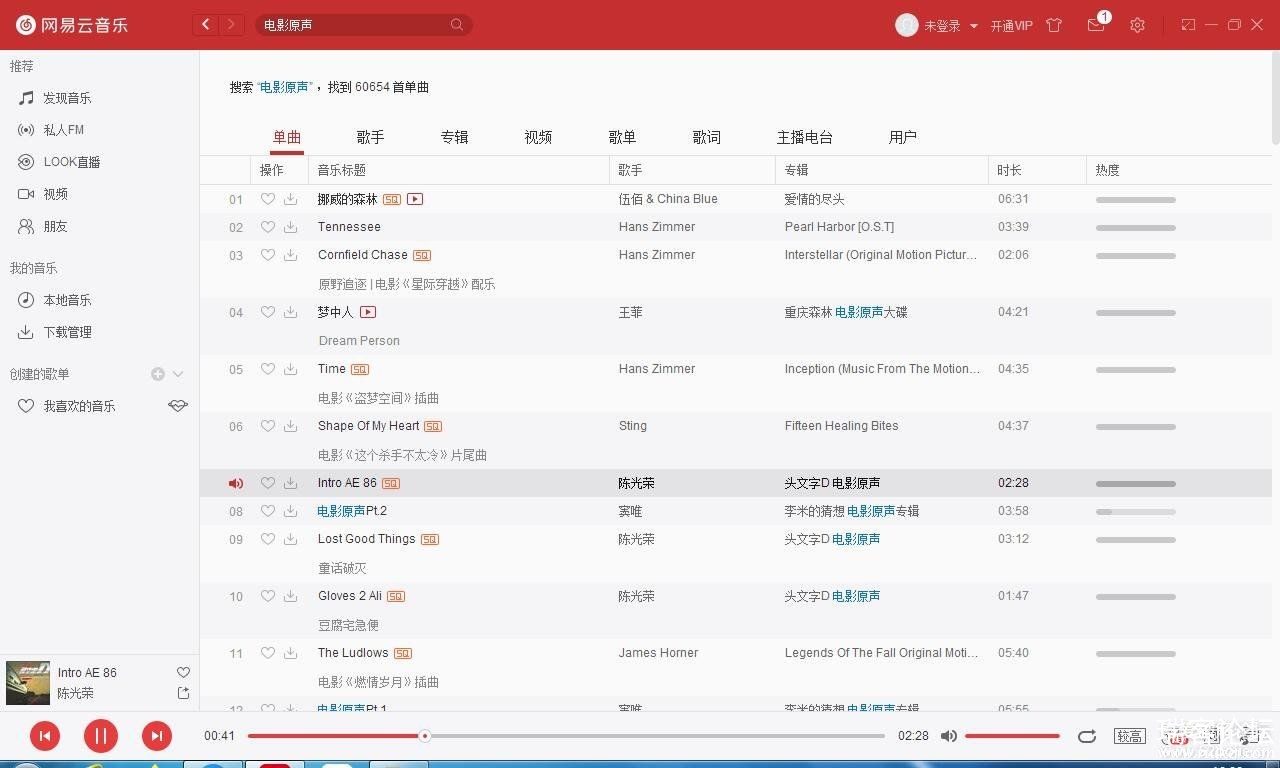1280x768 pixels.
Task: Download the song Gloves 2 Ali
Action: pyautogui.click(x=290, y=596)
